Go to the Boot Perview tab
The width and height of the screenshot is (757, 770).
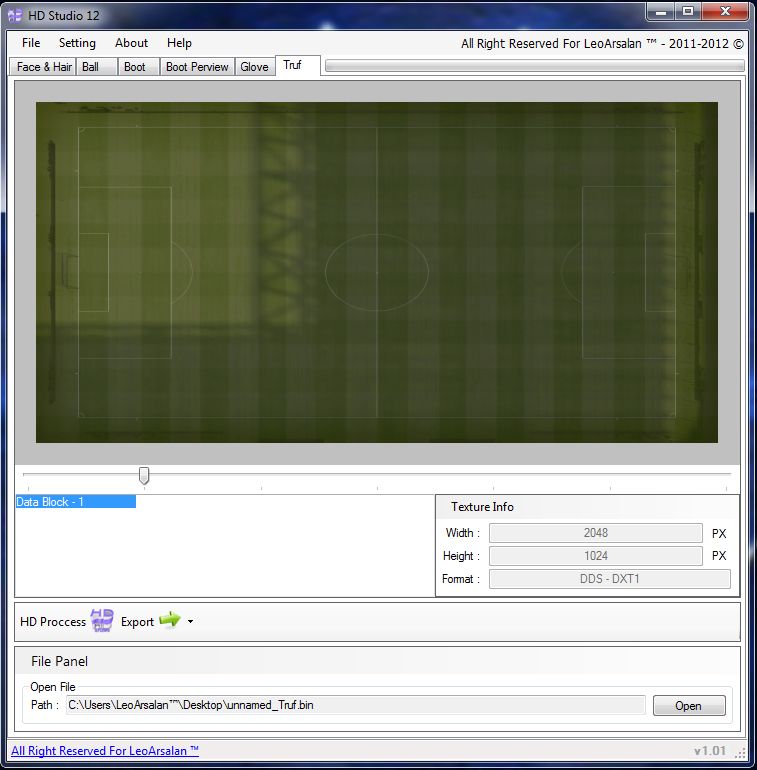(197, 67)
